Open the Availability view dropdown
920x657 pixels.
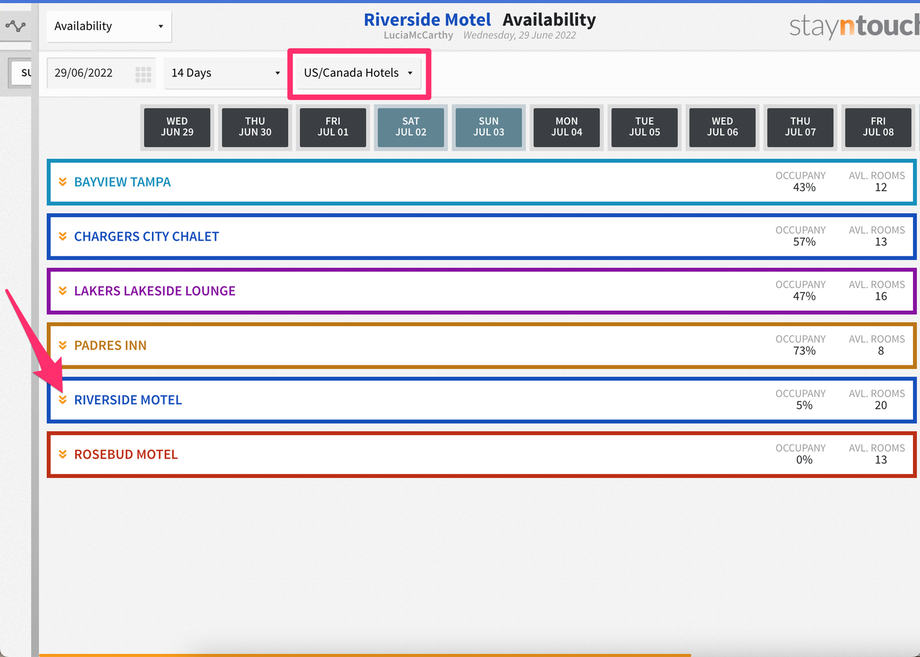point(109,26)
